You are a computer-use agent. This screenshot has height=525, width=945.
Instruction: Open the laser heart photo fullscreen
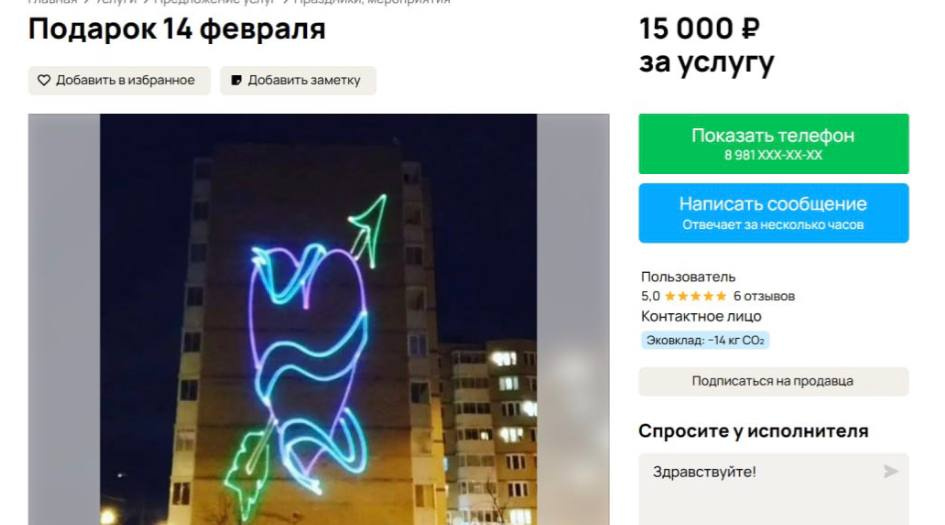(318, 319)
